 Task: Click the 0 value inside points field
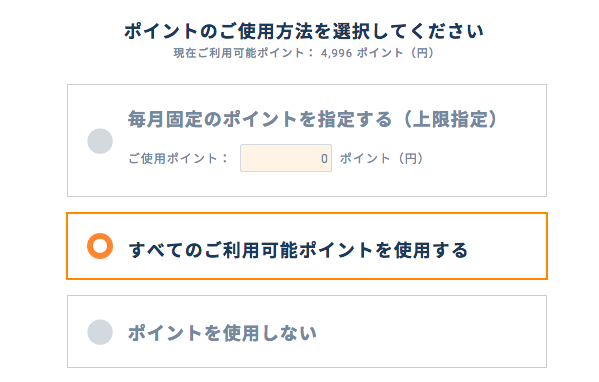[324, 159]
